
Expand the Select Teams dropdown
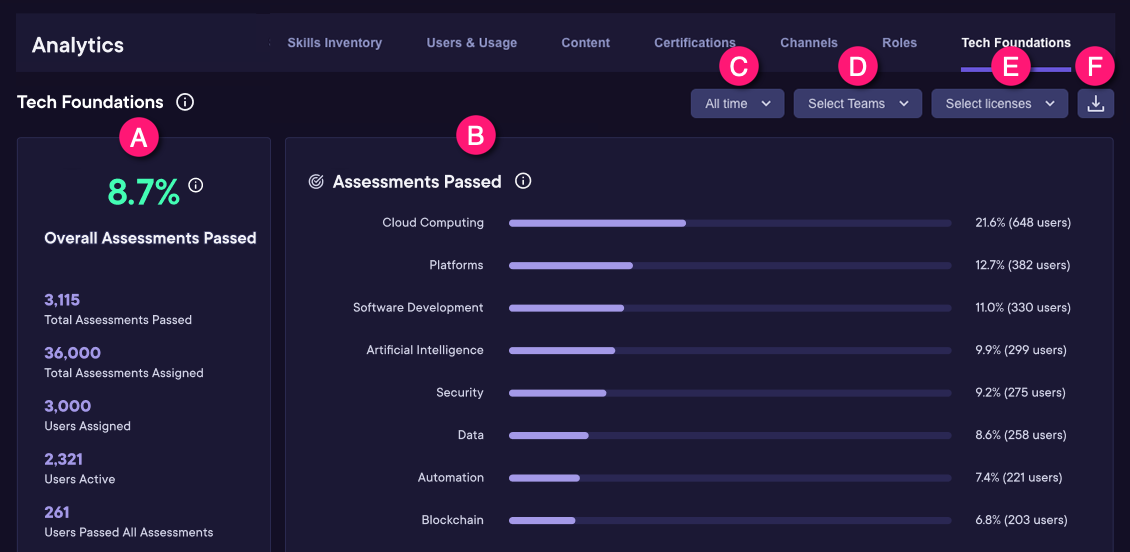pyautogui.click(x=857, y=104)
